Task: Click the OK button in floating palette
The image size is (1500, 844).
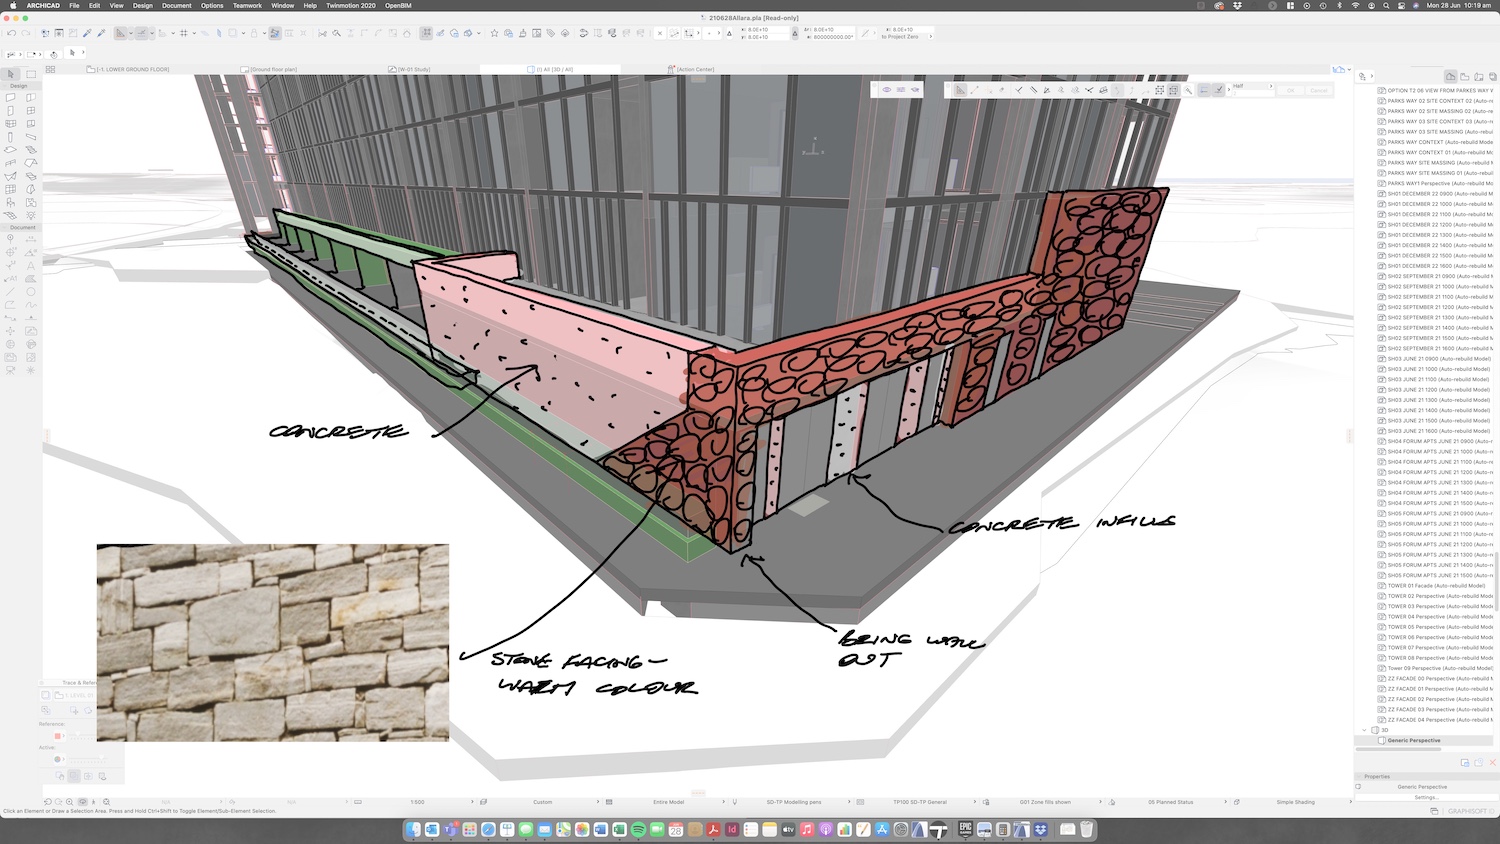Action: click(1290, 90)
